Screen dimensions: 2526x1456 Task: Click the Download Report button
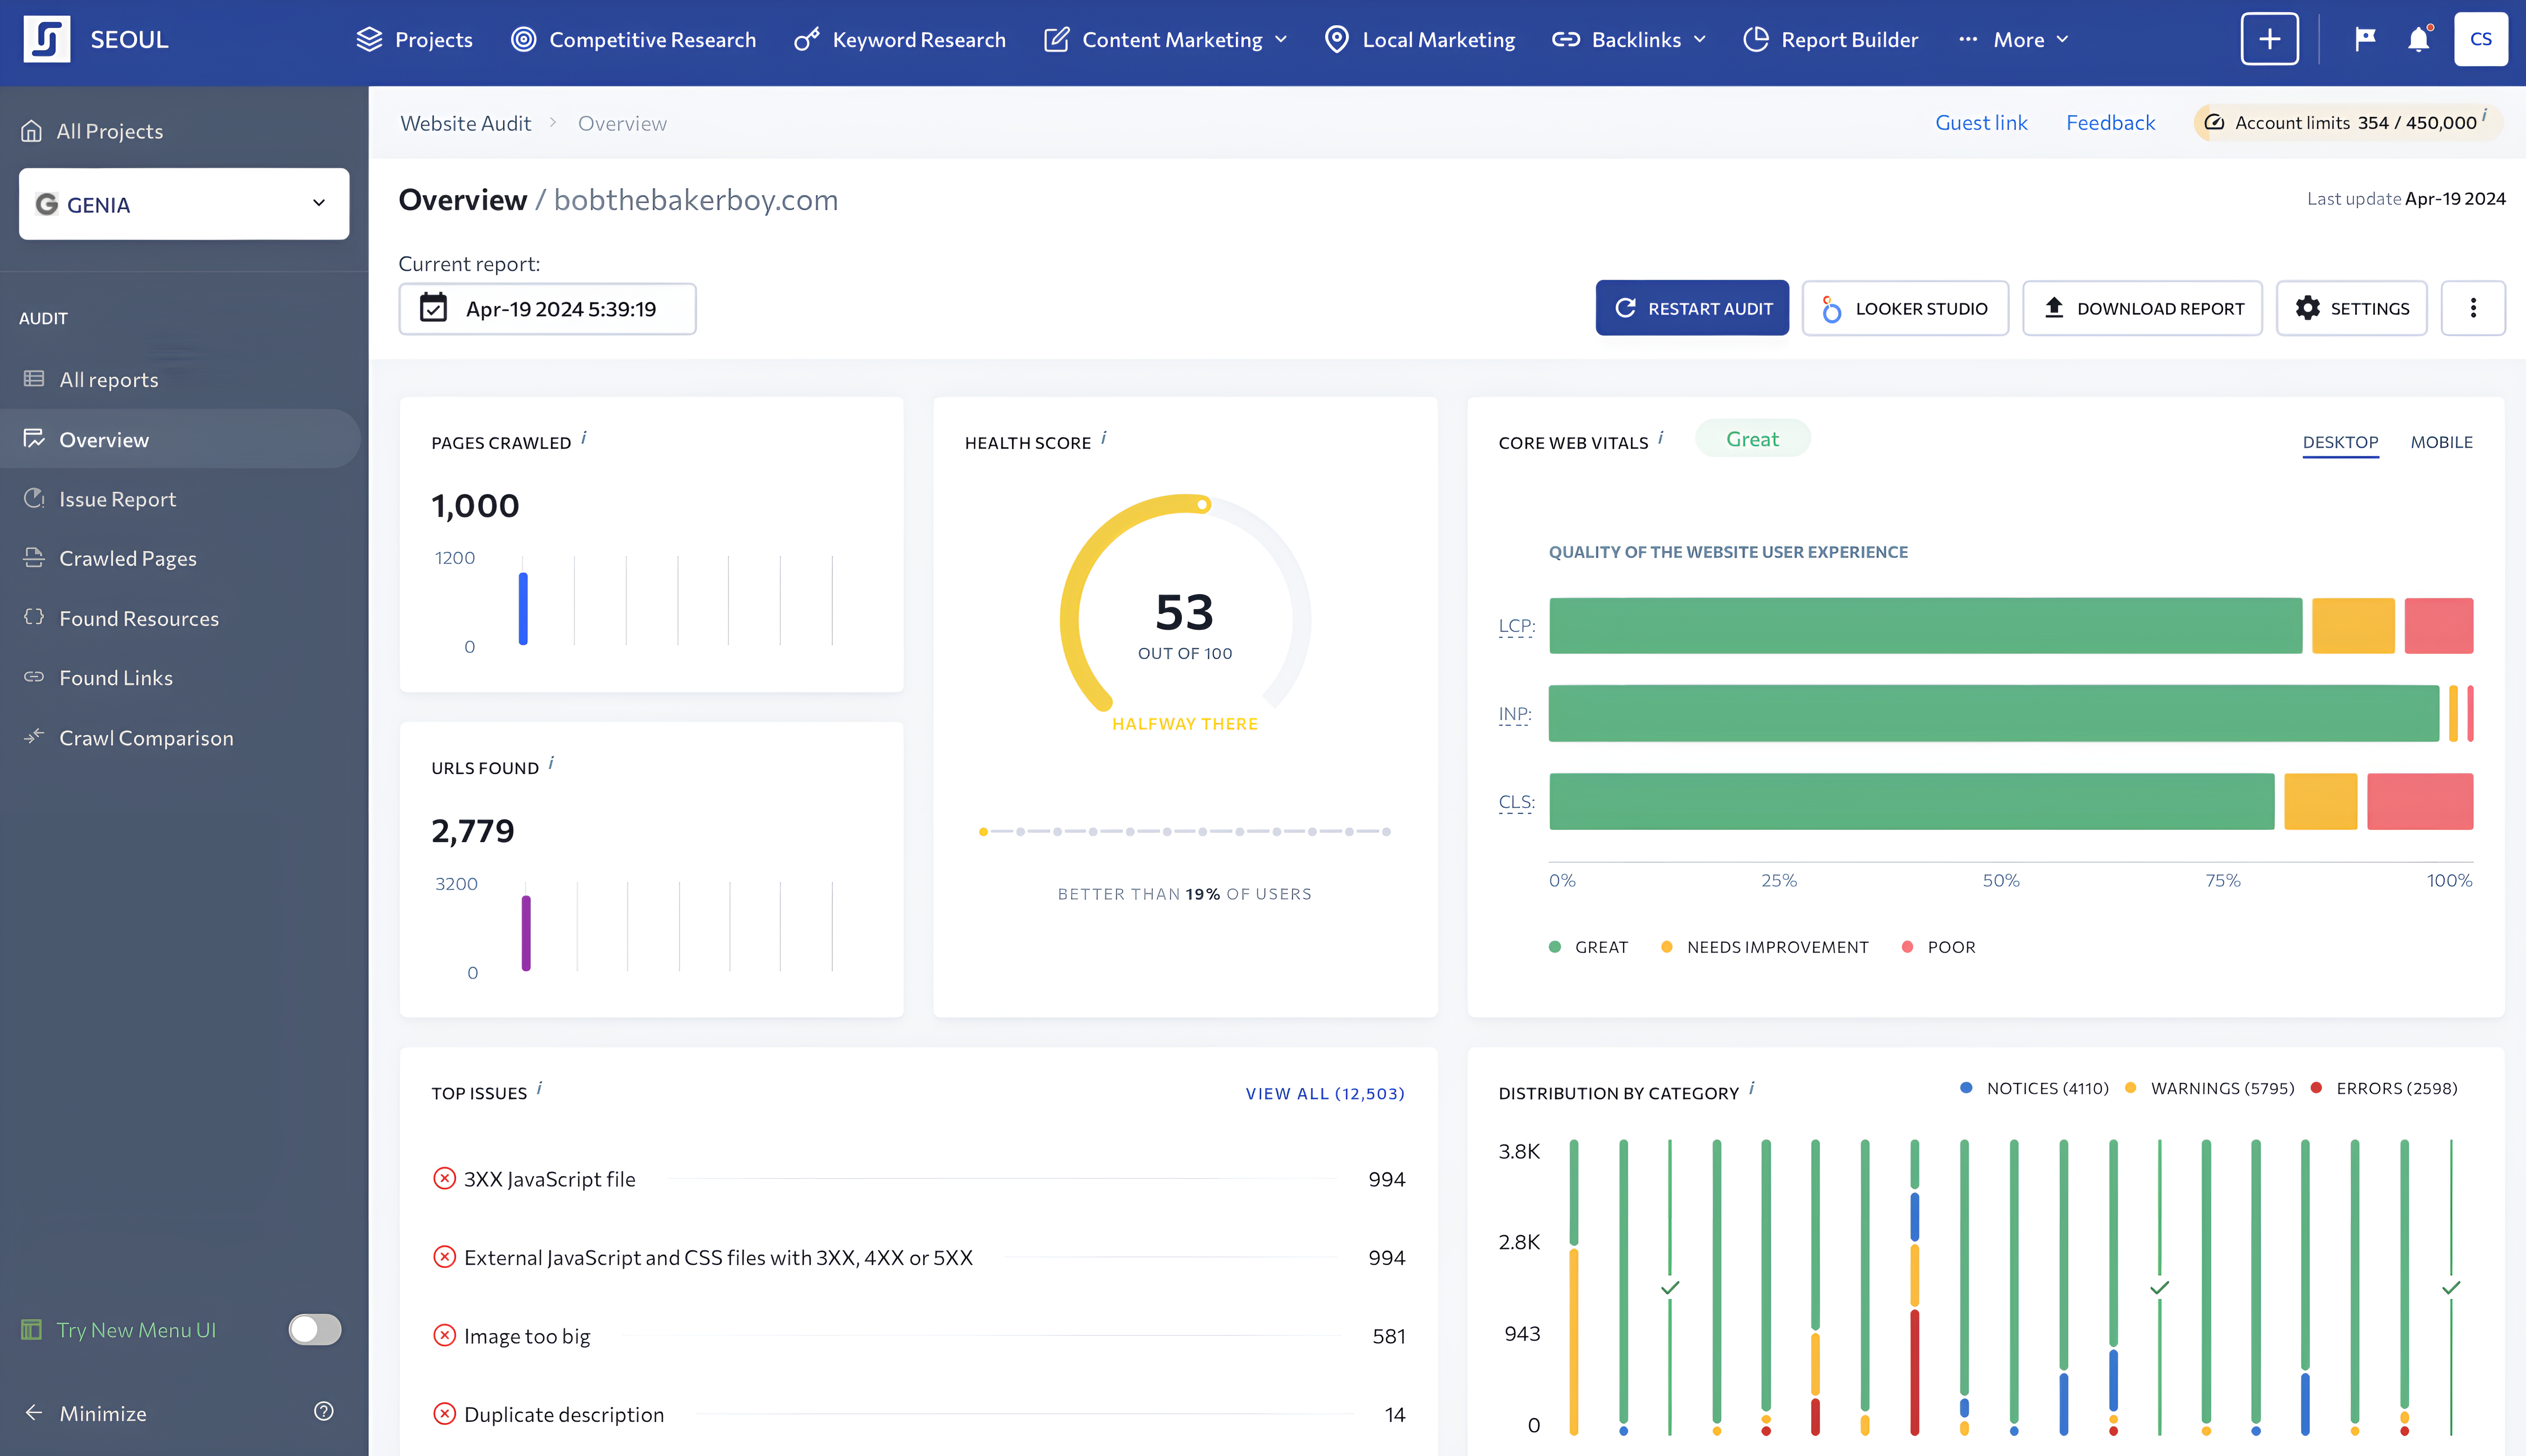[2142, 308]
